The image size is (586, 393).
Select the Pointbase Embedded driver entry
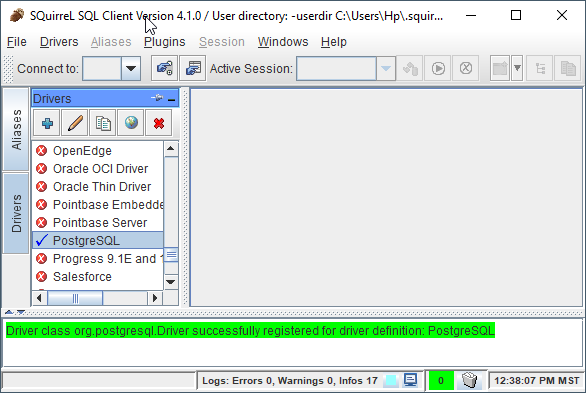[98, 204]
